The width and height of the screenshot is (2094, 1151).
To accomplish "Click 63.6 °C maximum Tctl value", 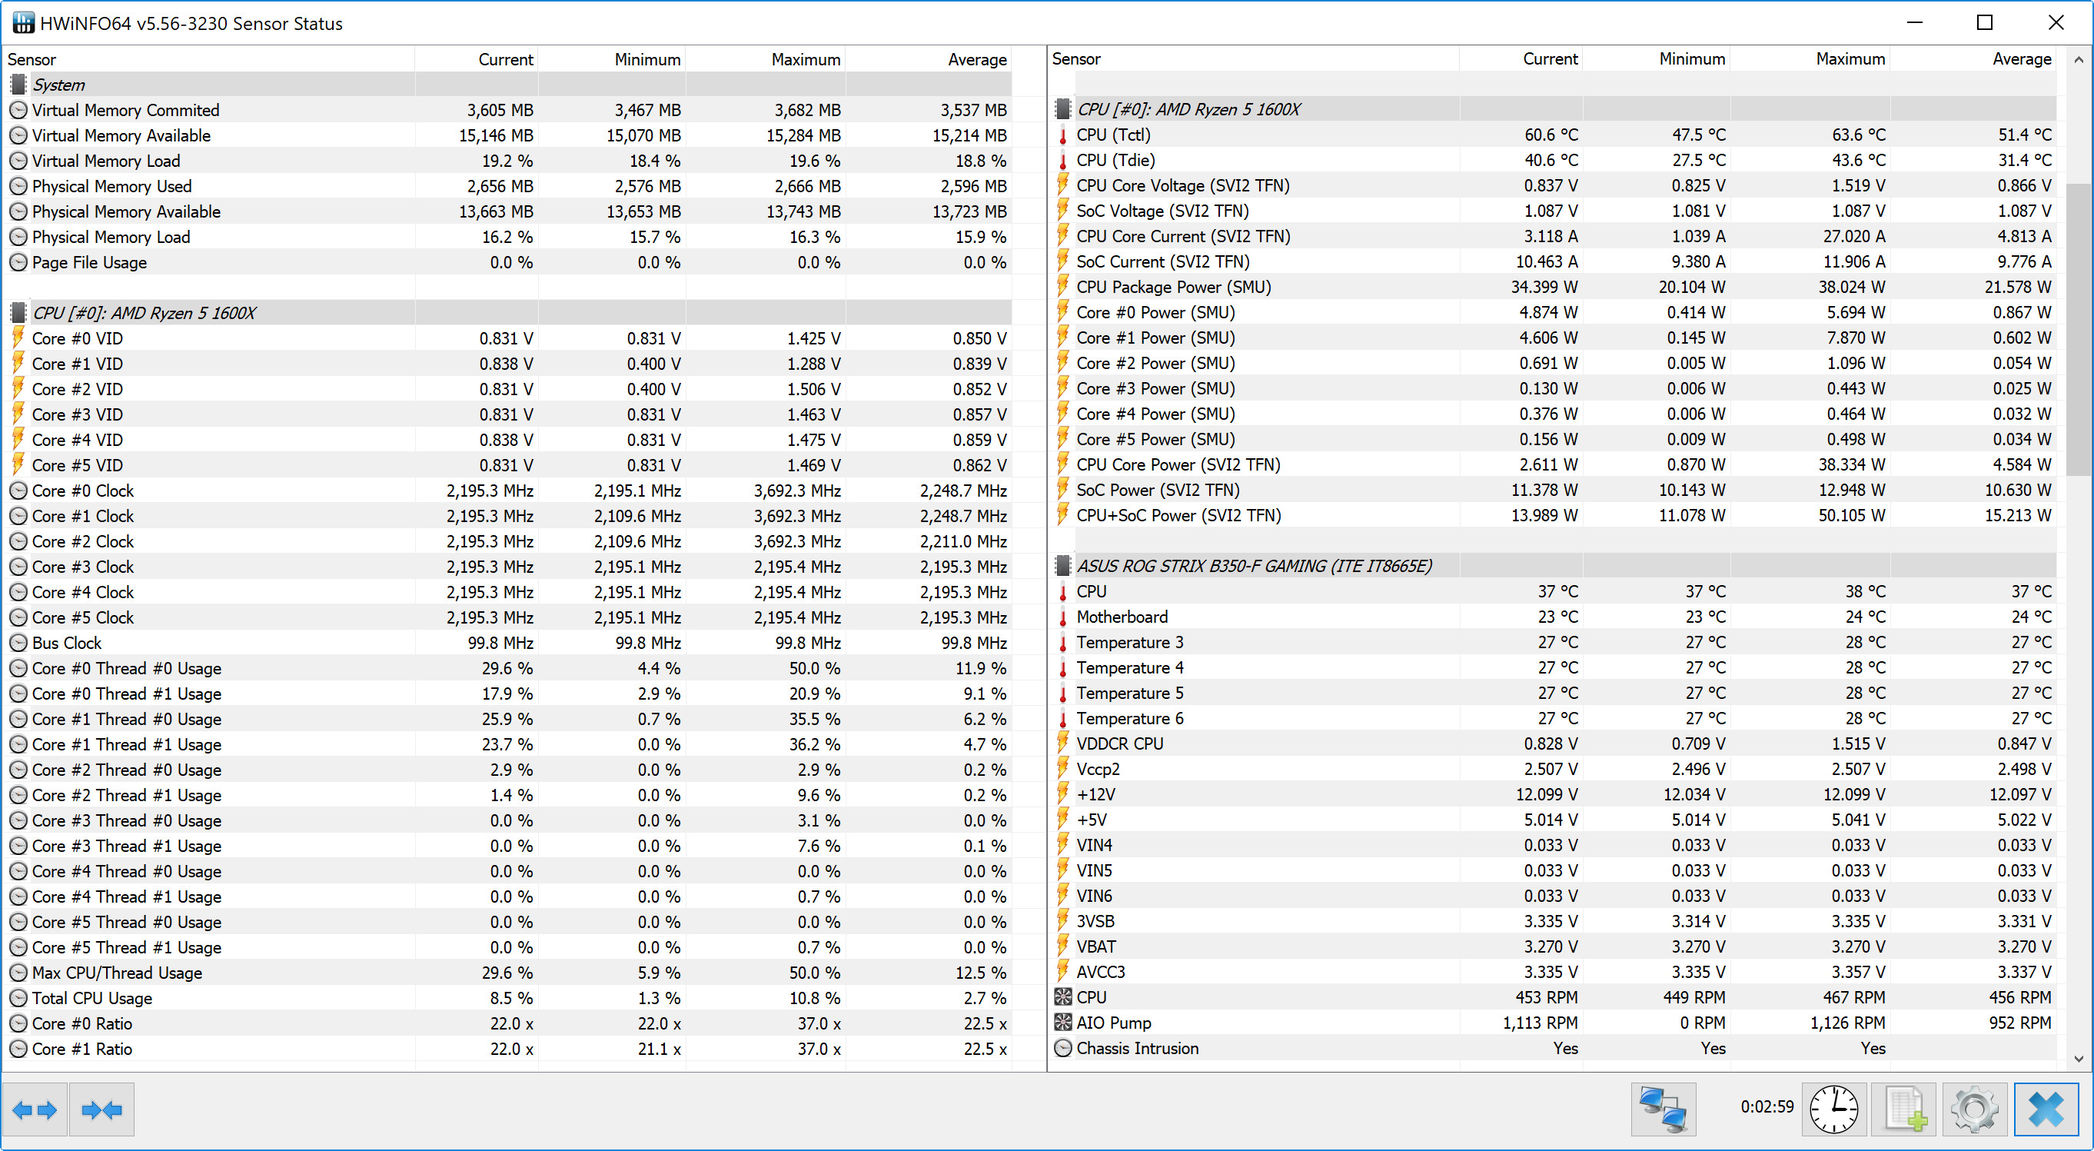I will 1859,135.
